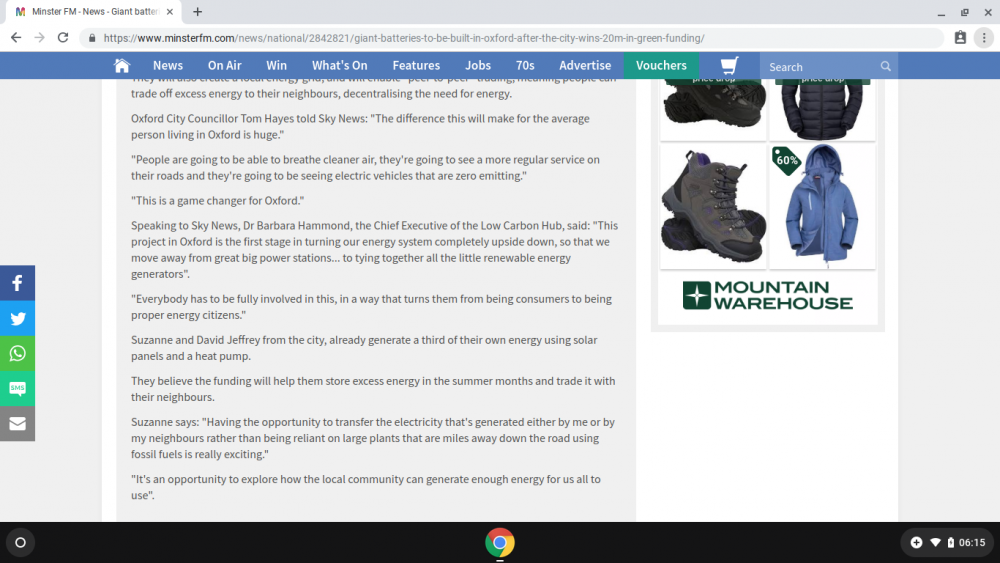Share article via SMS
The width and height of the screenshot is (1000, 563).
17,388
